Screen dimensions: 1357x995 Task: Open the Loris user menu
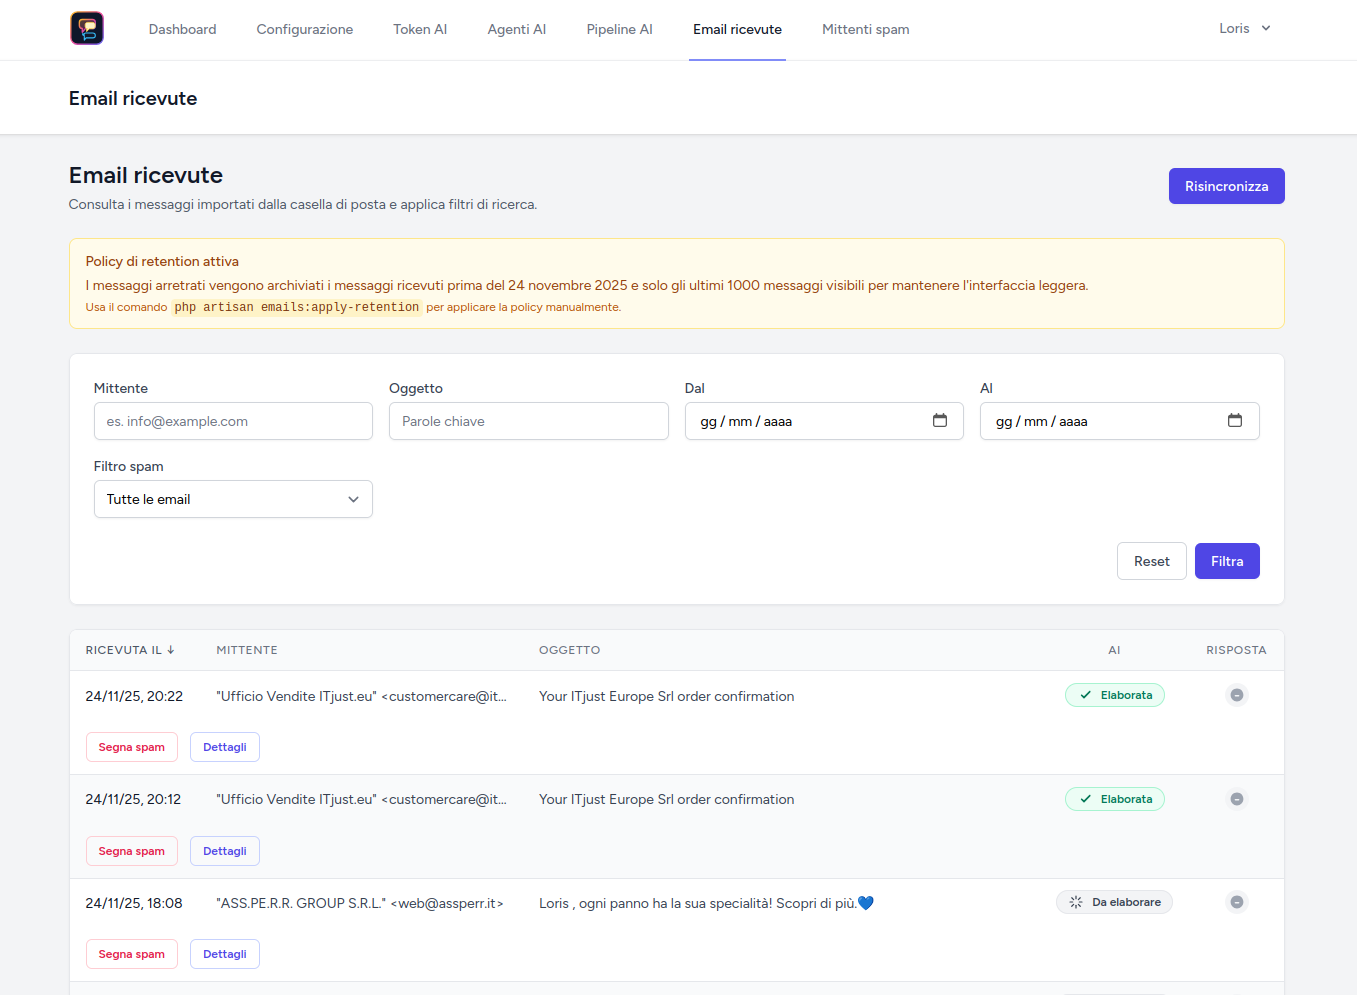point(1244,28)
